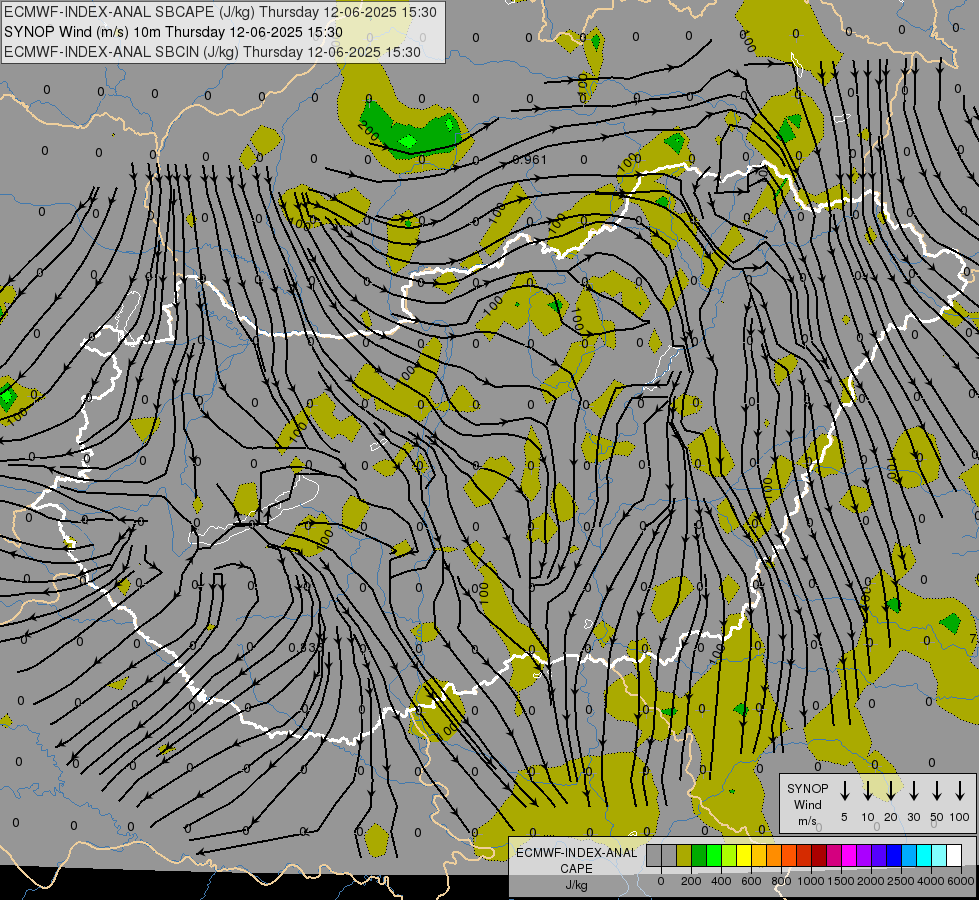The image size is (979, 900).
Task: Click the 'ECMWF-INDEX-ANAL CAPE J/kg' legend label
Action: [x=576, y=868]
